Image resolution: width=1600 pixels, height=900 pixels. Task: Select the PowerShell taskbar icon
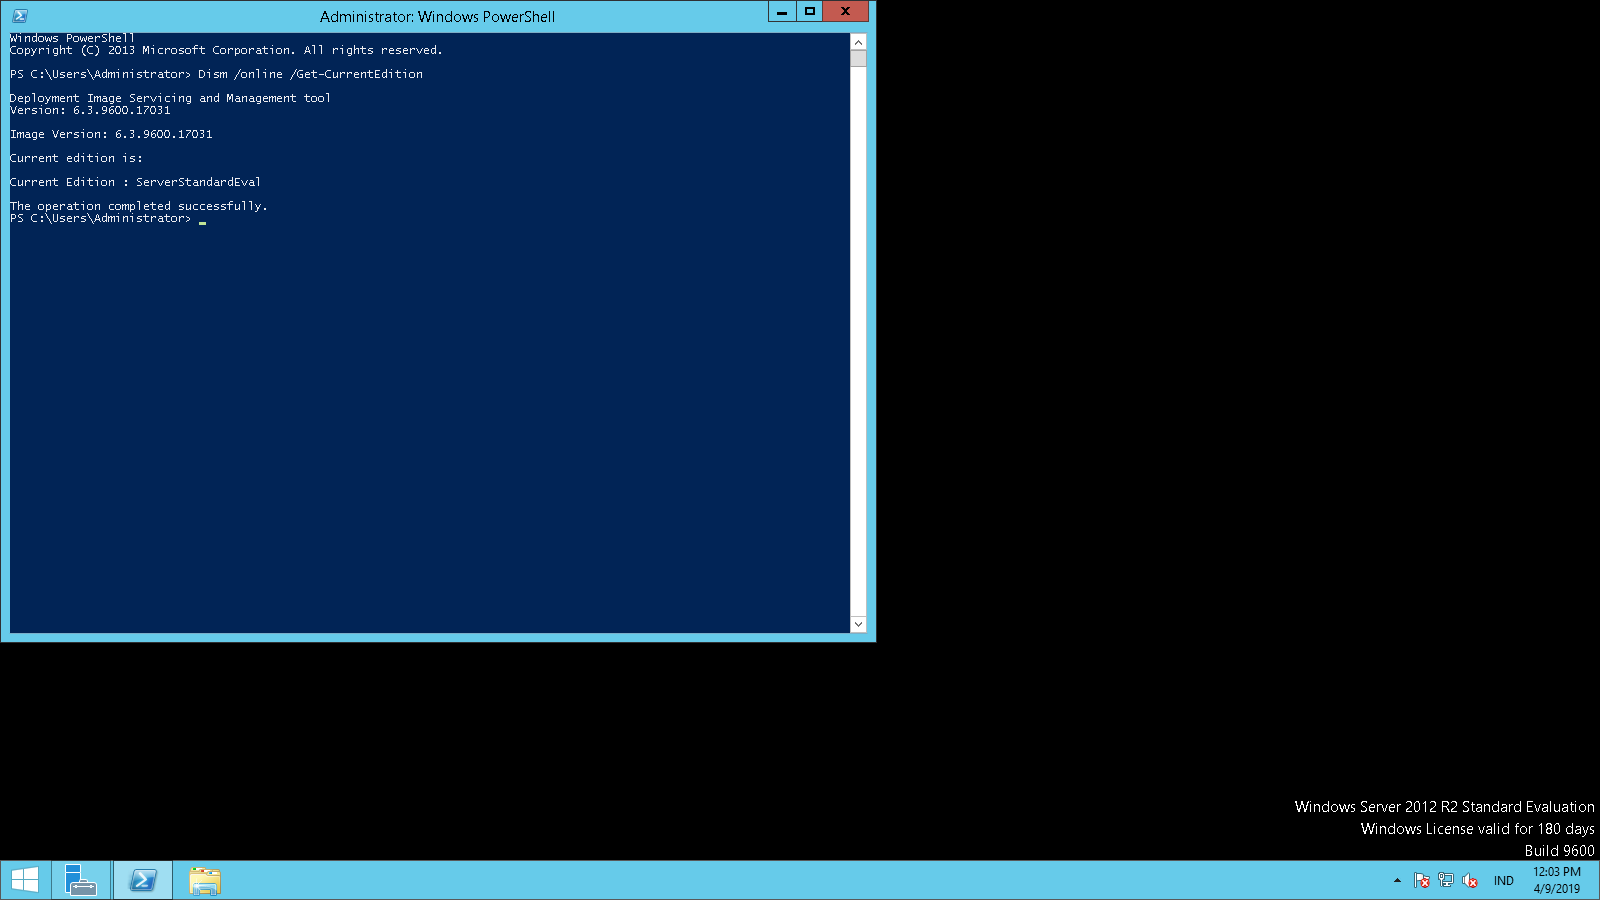click(x=143, y=880)
